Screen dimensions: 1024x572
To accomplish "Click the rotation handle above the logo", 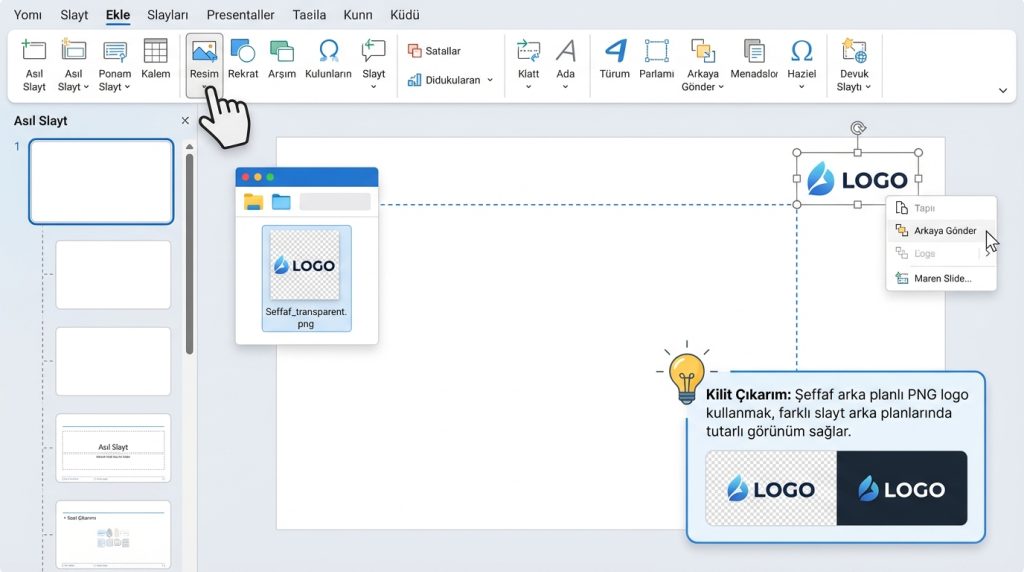I will click(857, 128).
